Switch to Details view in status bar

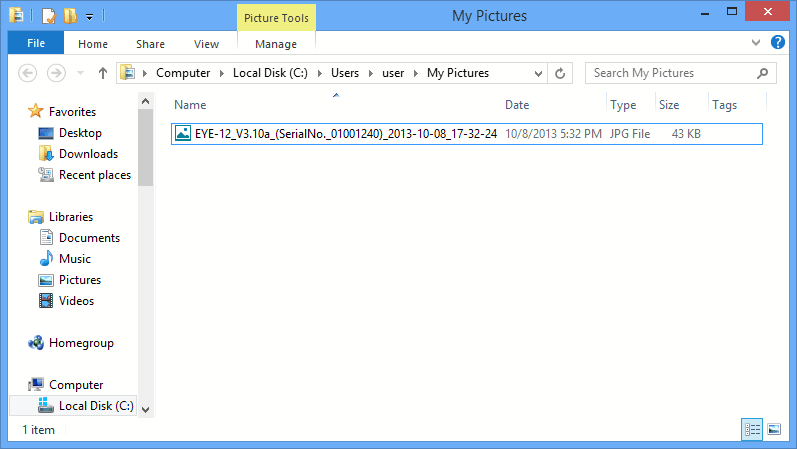(752, 430)
